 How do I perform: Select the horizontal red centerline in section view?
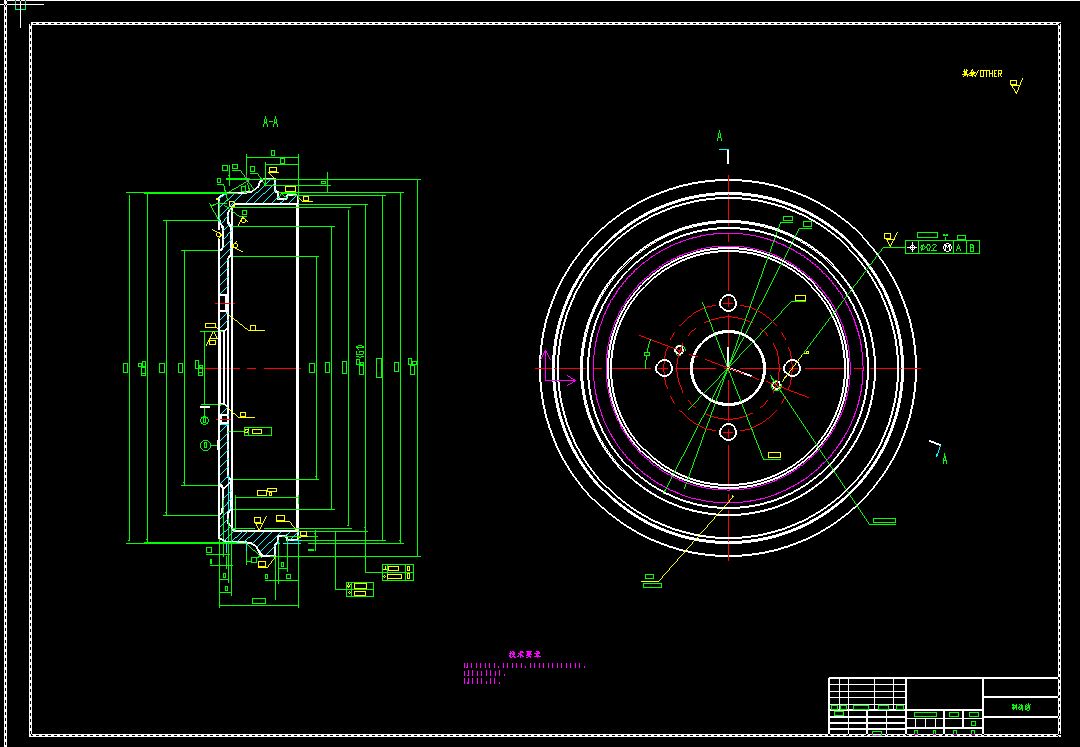[x=251, y=368]
